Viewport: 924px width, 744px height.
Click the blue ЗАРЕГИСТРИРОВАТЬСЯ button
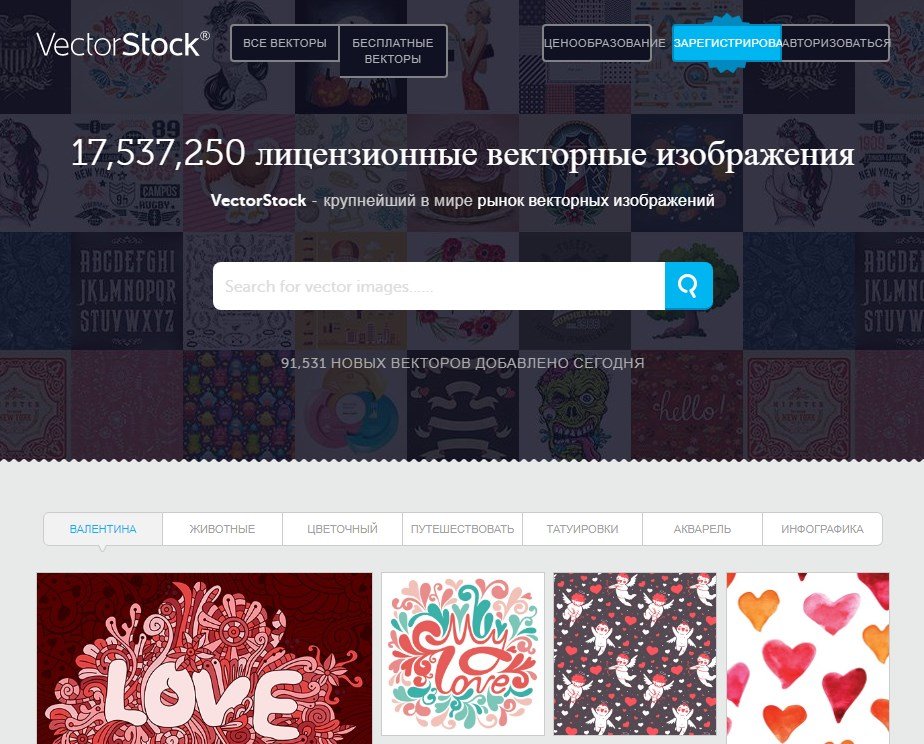(727, 43)
